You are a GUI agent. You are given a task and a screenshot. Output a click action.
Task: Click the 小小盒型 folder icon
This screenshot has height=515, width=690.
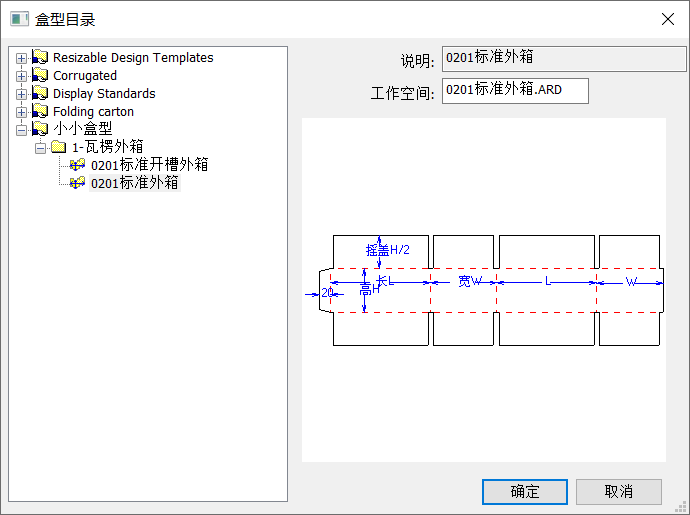click(40, 129)
